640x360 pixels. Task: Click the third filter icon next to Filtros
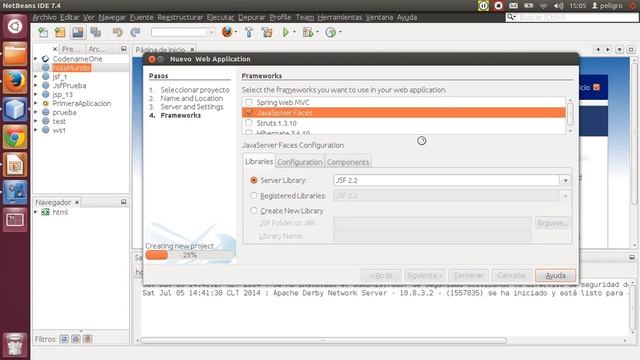87,339
